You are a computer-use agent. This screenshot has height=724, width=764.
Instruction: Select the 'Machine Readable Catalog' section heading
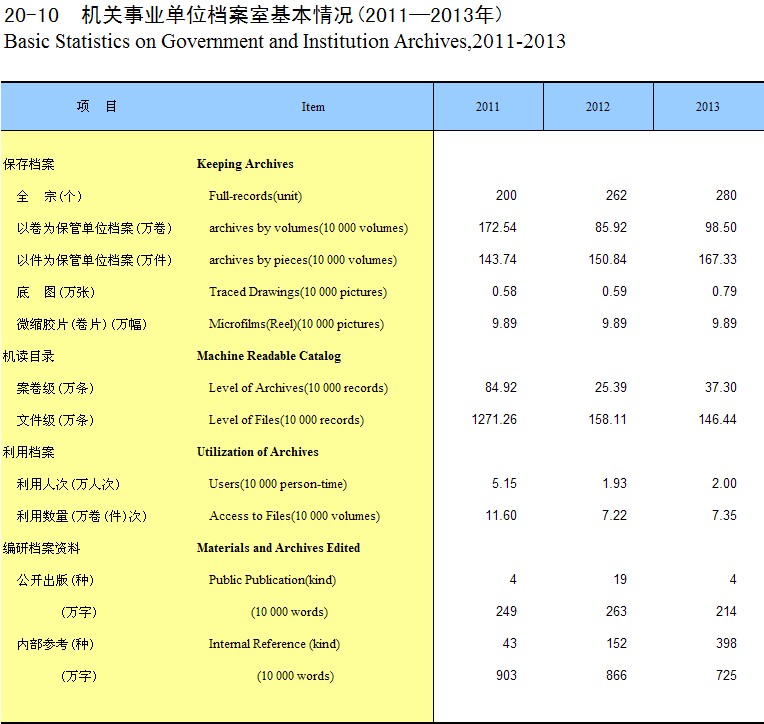coord(268,356)
